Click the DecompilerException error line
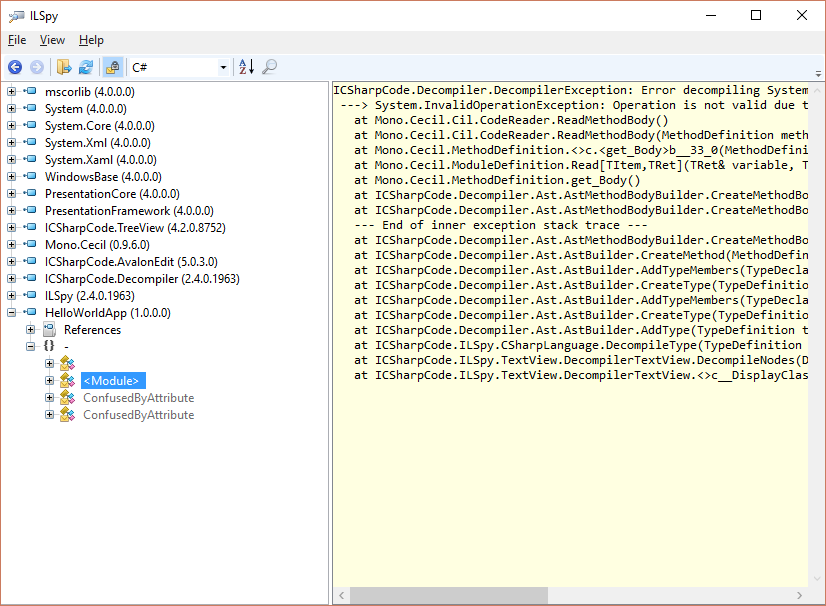 click(571, 90)
